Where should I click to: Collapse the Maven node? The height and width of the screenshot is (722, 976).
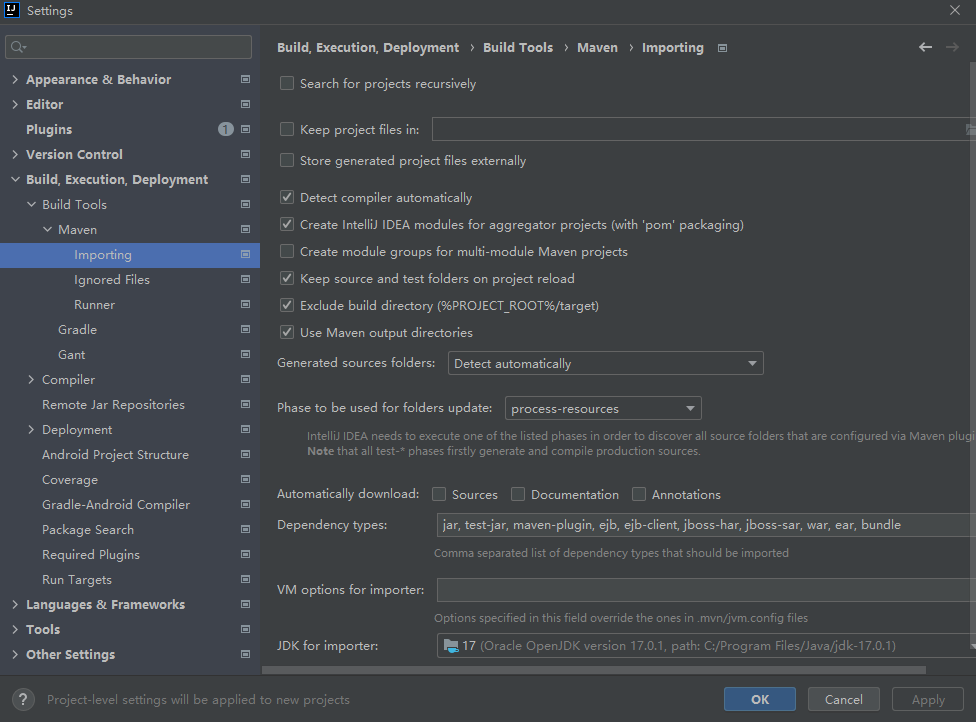[x=47, y=229]
